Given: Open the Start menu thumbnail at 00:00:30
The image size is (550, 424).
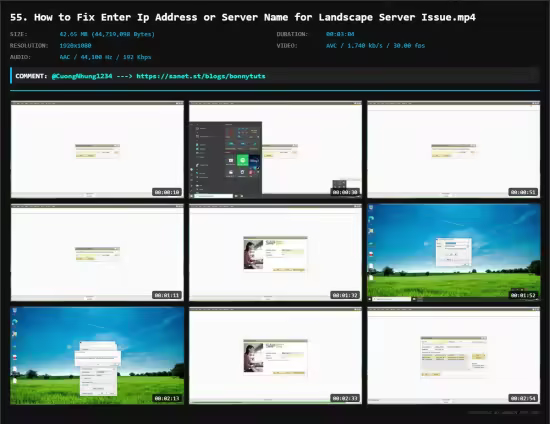Looking at the screenshot, I should 275,149.
